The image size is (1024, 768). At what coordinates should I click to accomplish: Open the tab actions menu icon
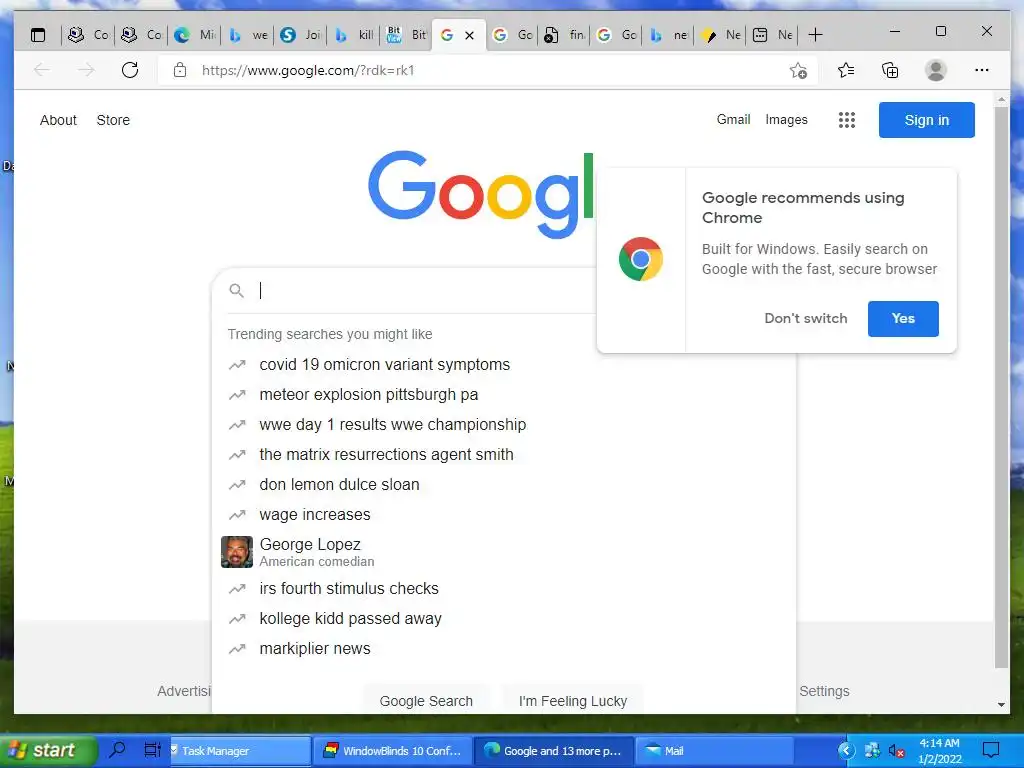pos(38,35)
